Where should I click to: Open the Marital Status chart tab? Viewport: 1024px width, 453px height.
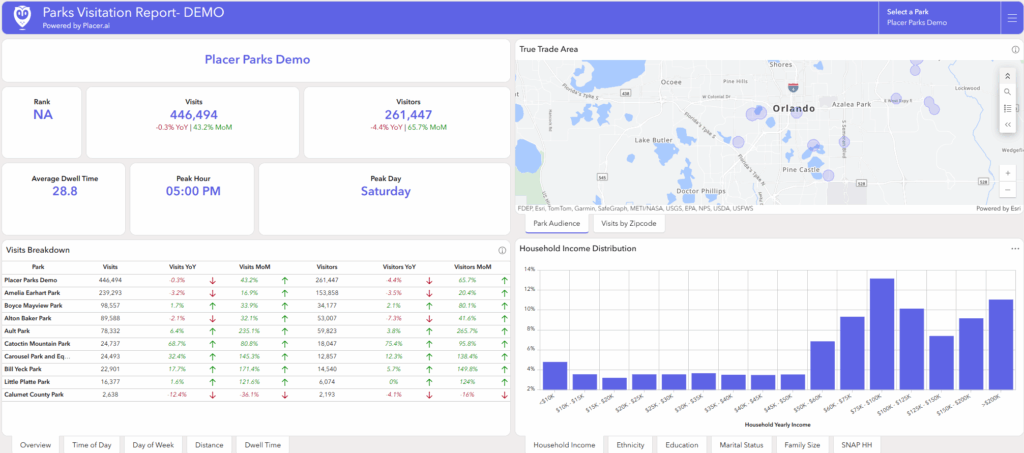pyautogui.click(x=741, y=445)
